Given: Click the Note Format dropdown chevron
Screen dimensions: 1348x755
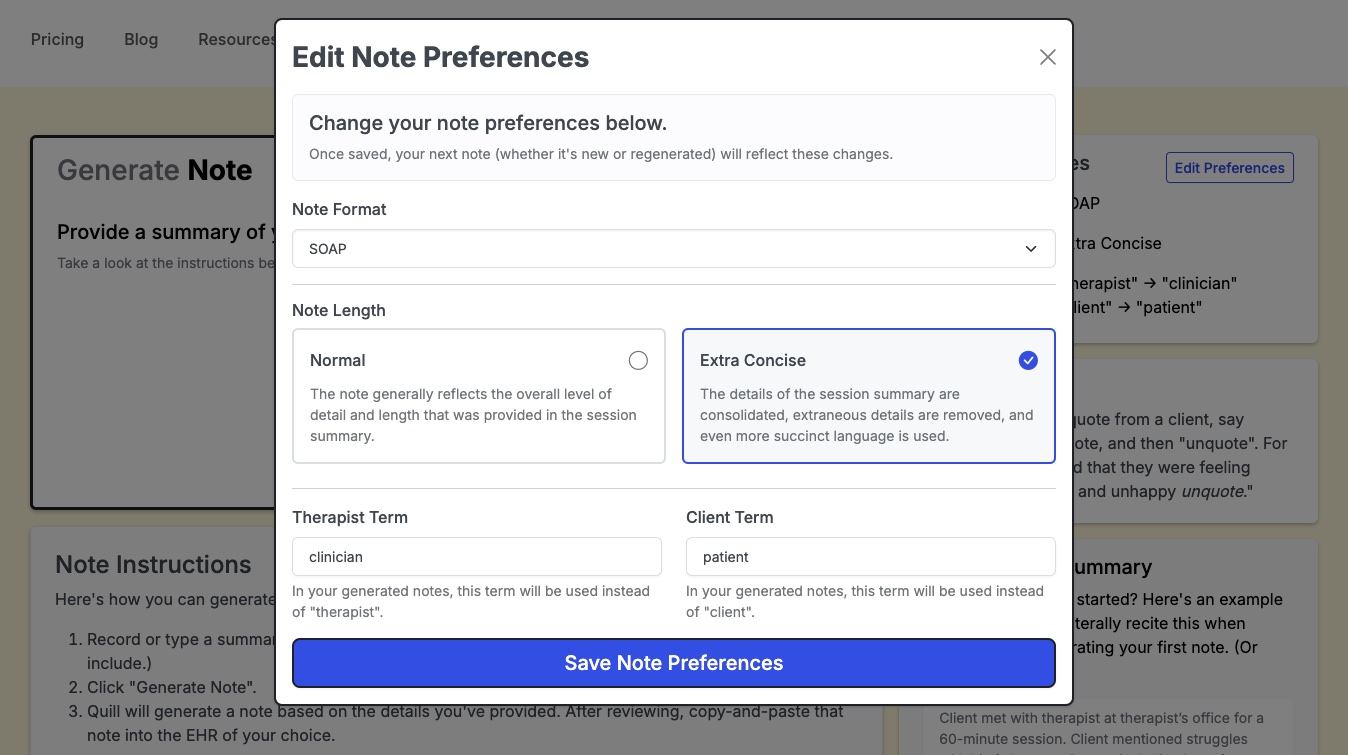Looking at the screenshot, I should (x=1030, y=249).
